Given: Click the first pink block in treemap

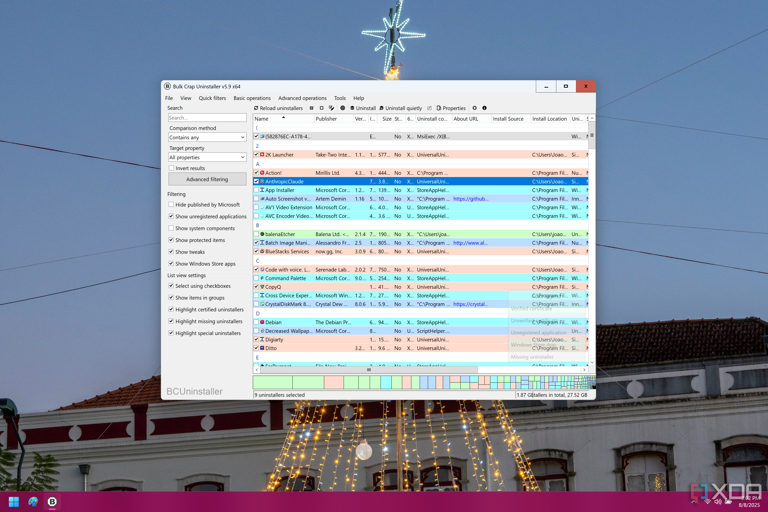Looking at the screenshot, I should (334, 382).
